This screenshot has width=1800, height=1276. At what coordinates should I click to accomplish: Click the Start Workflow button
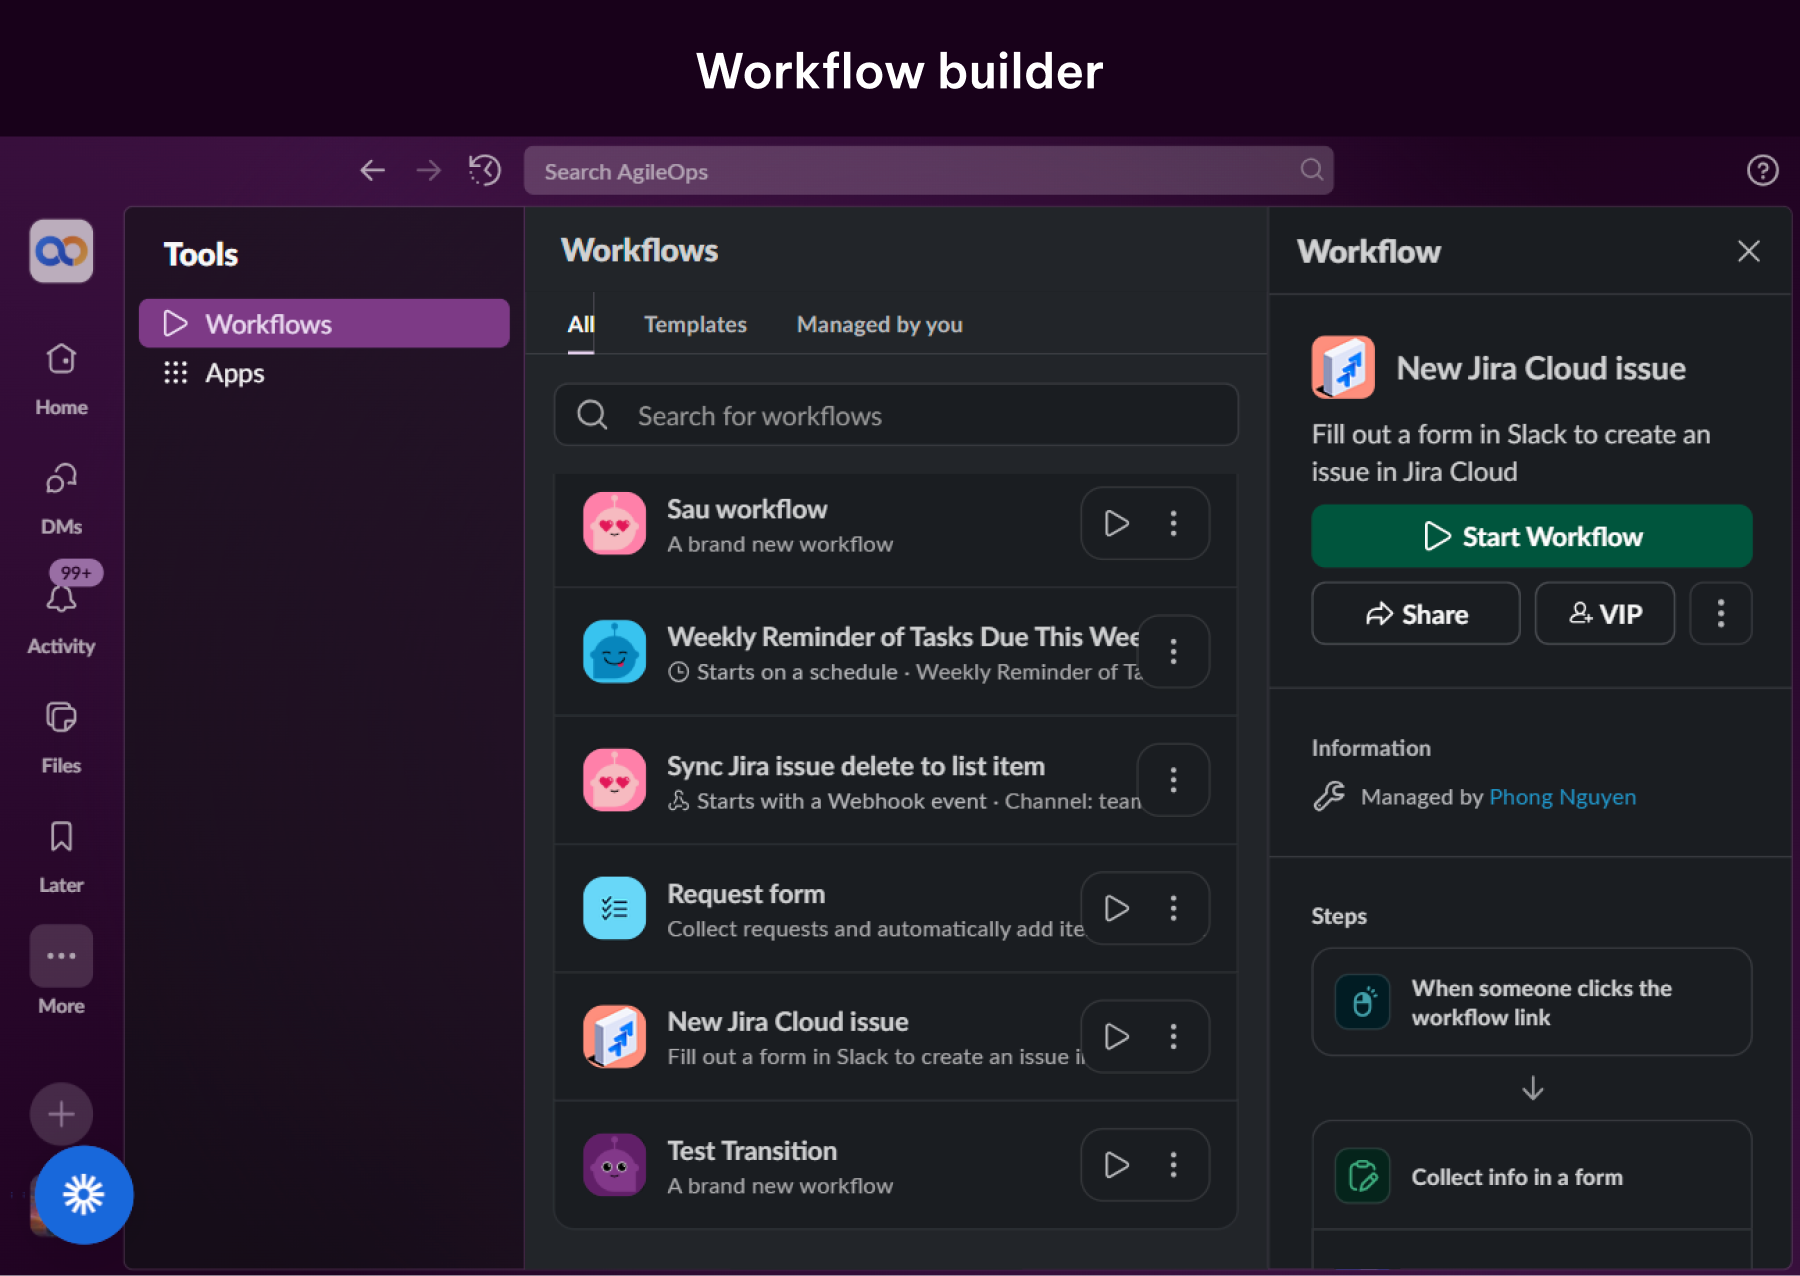pos(1532,536)
